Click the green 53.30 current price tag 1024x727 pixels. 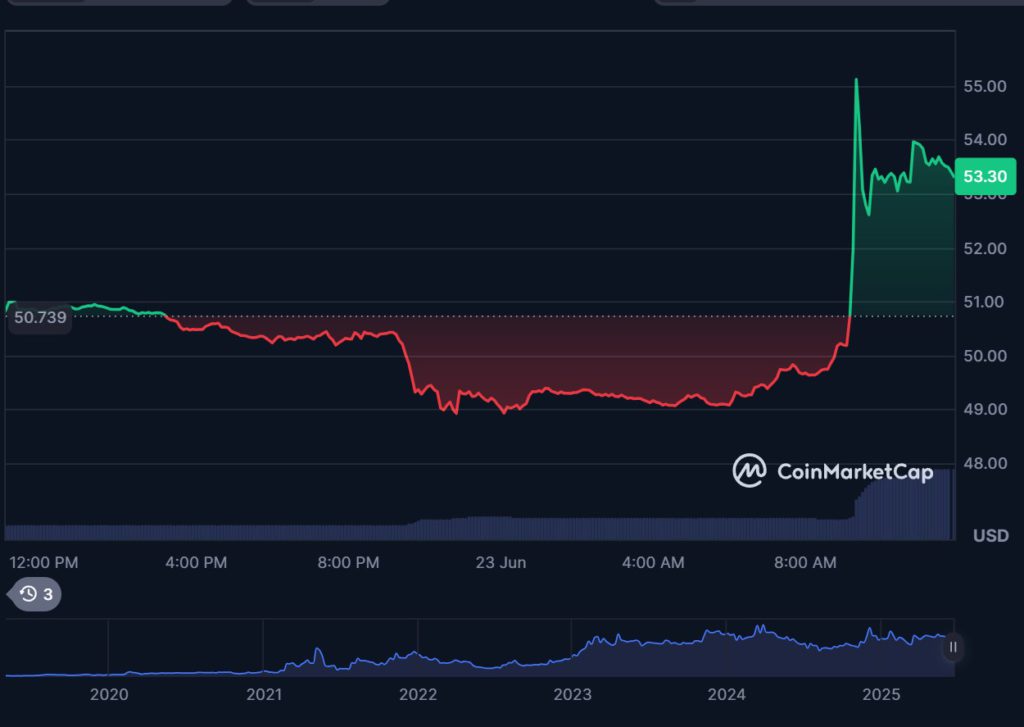click(x=985, y=177)
